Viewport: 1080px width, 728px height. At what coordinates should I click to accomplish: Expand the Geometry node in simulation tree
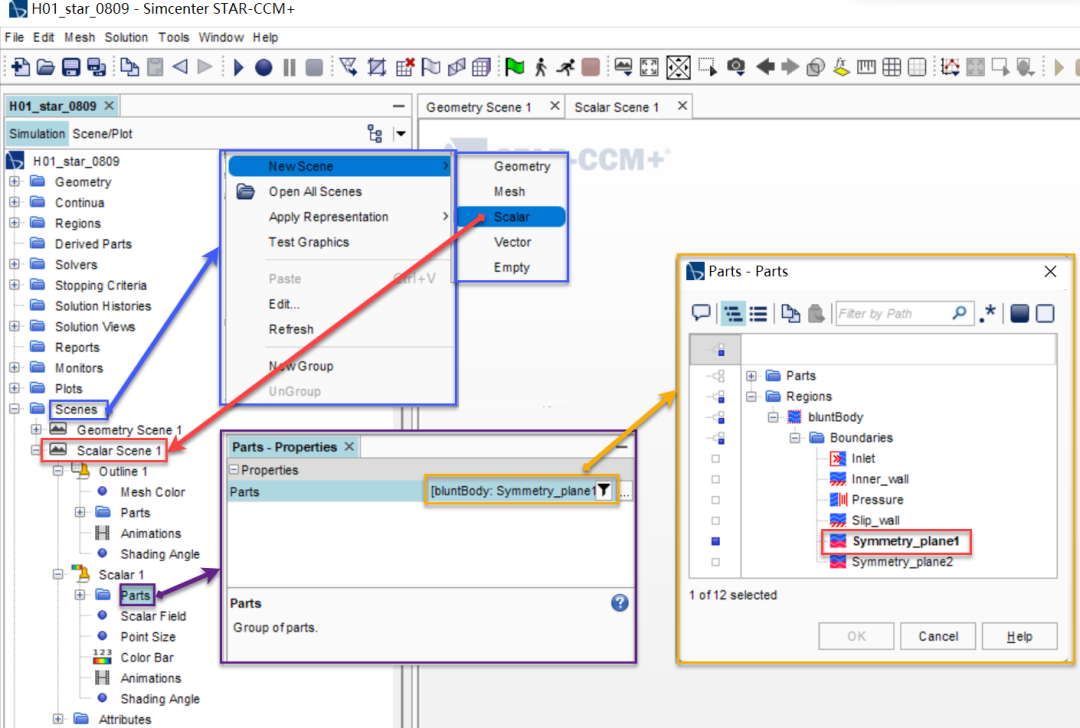14,182
